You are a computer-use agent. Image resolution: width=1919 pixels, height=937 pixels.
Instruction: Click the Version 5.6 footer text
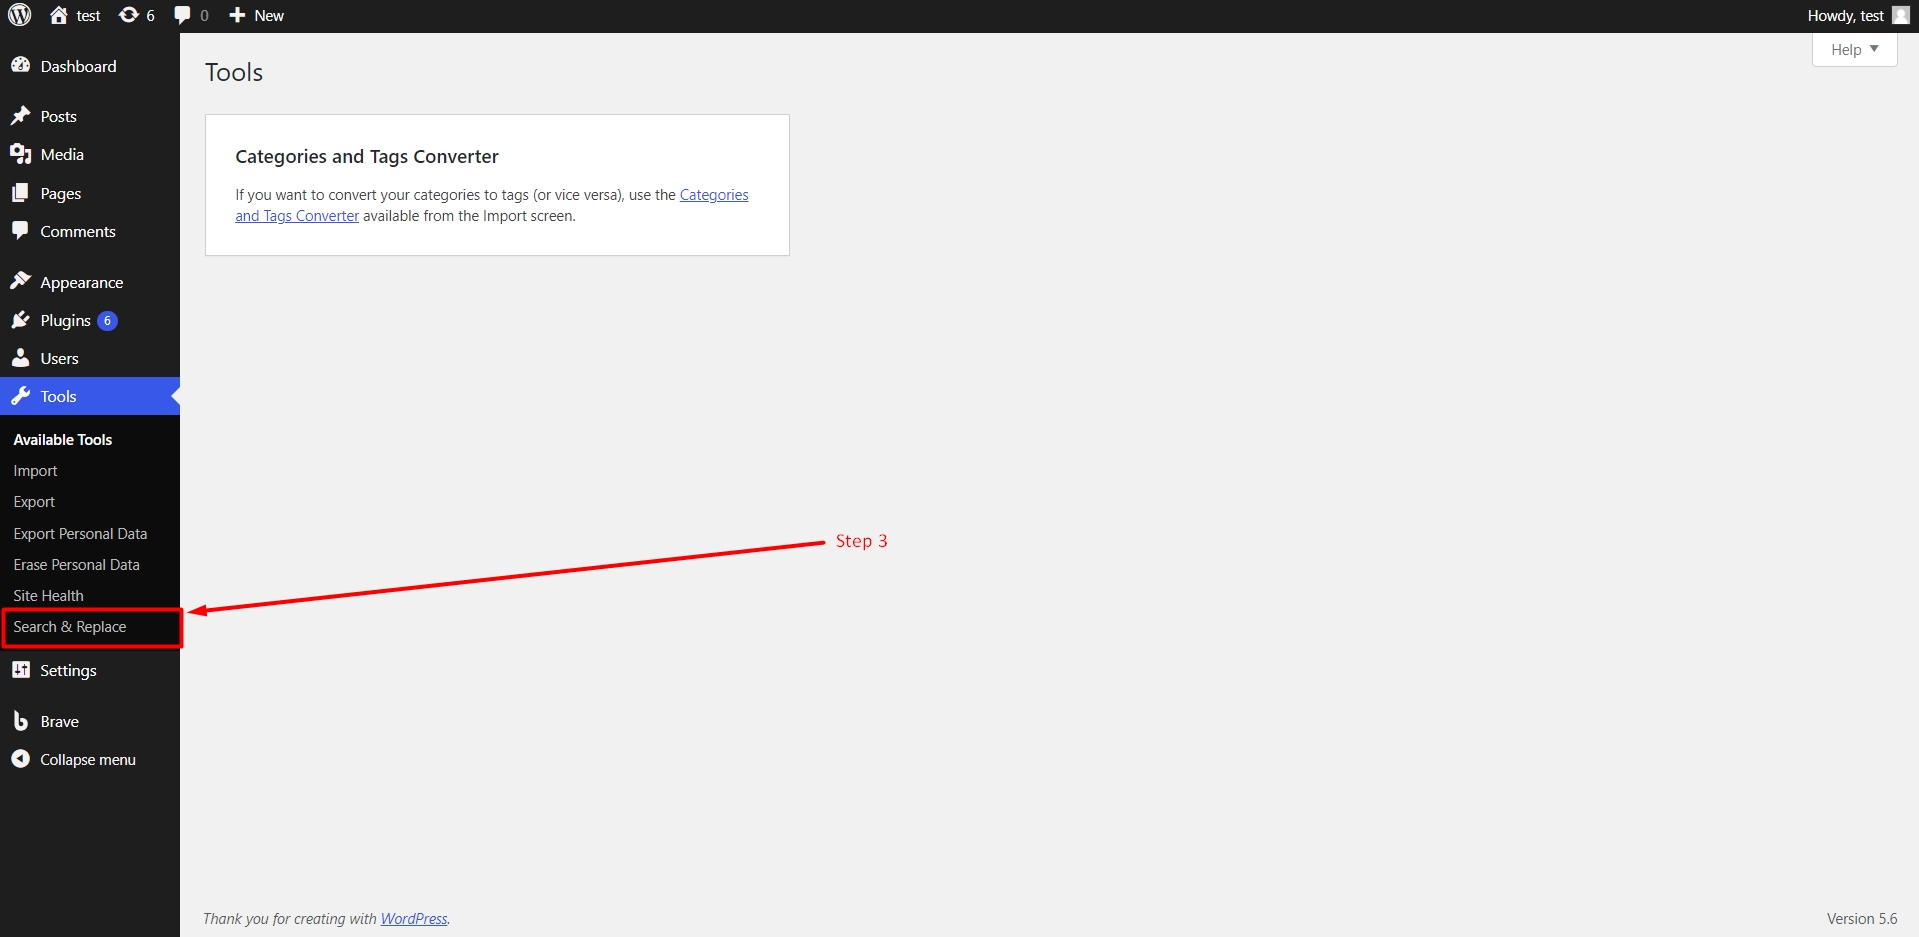[1861, 918]
